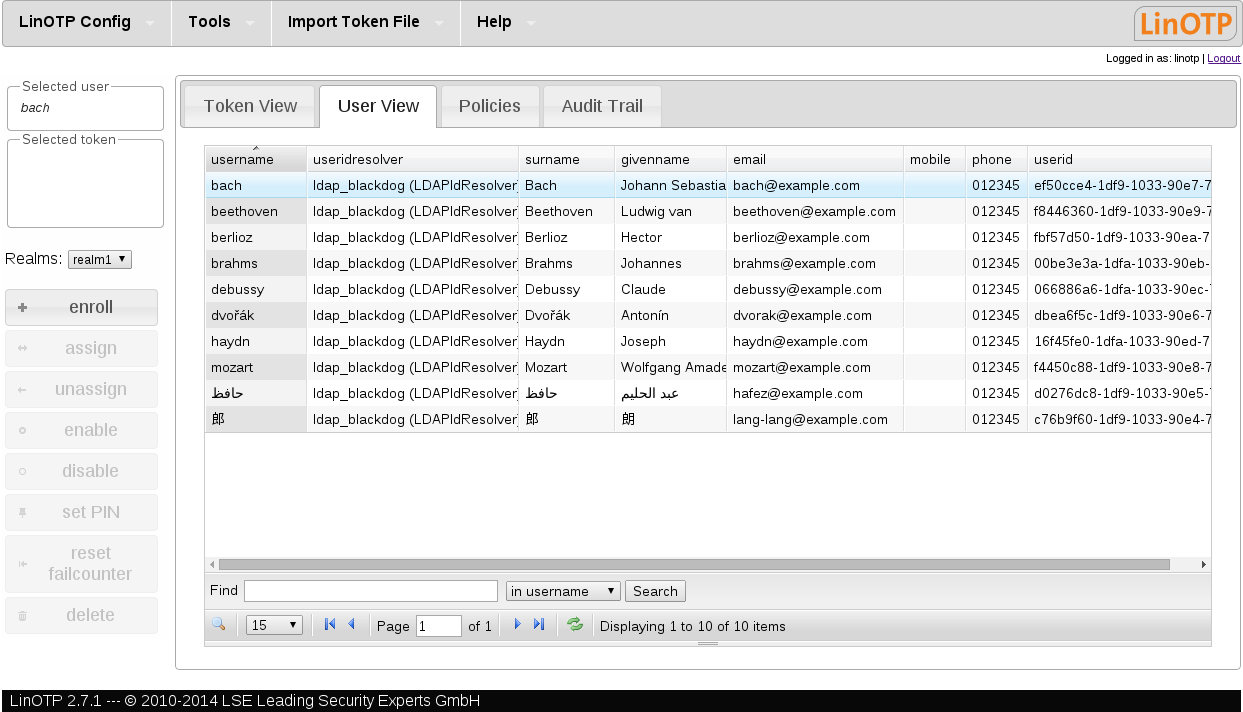Click the LinOTP logo

click(1185, 23)
